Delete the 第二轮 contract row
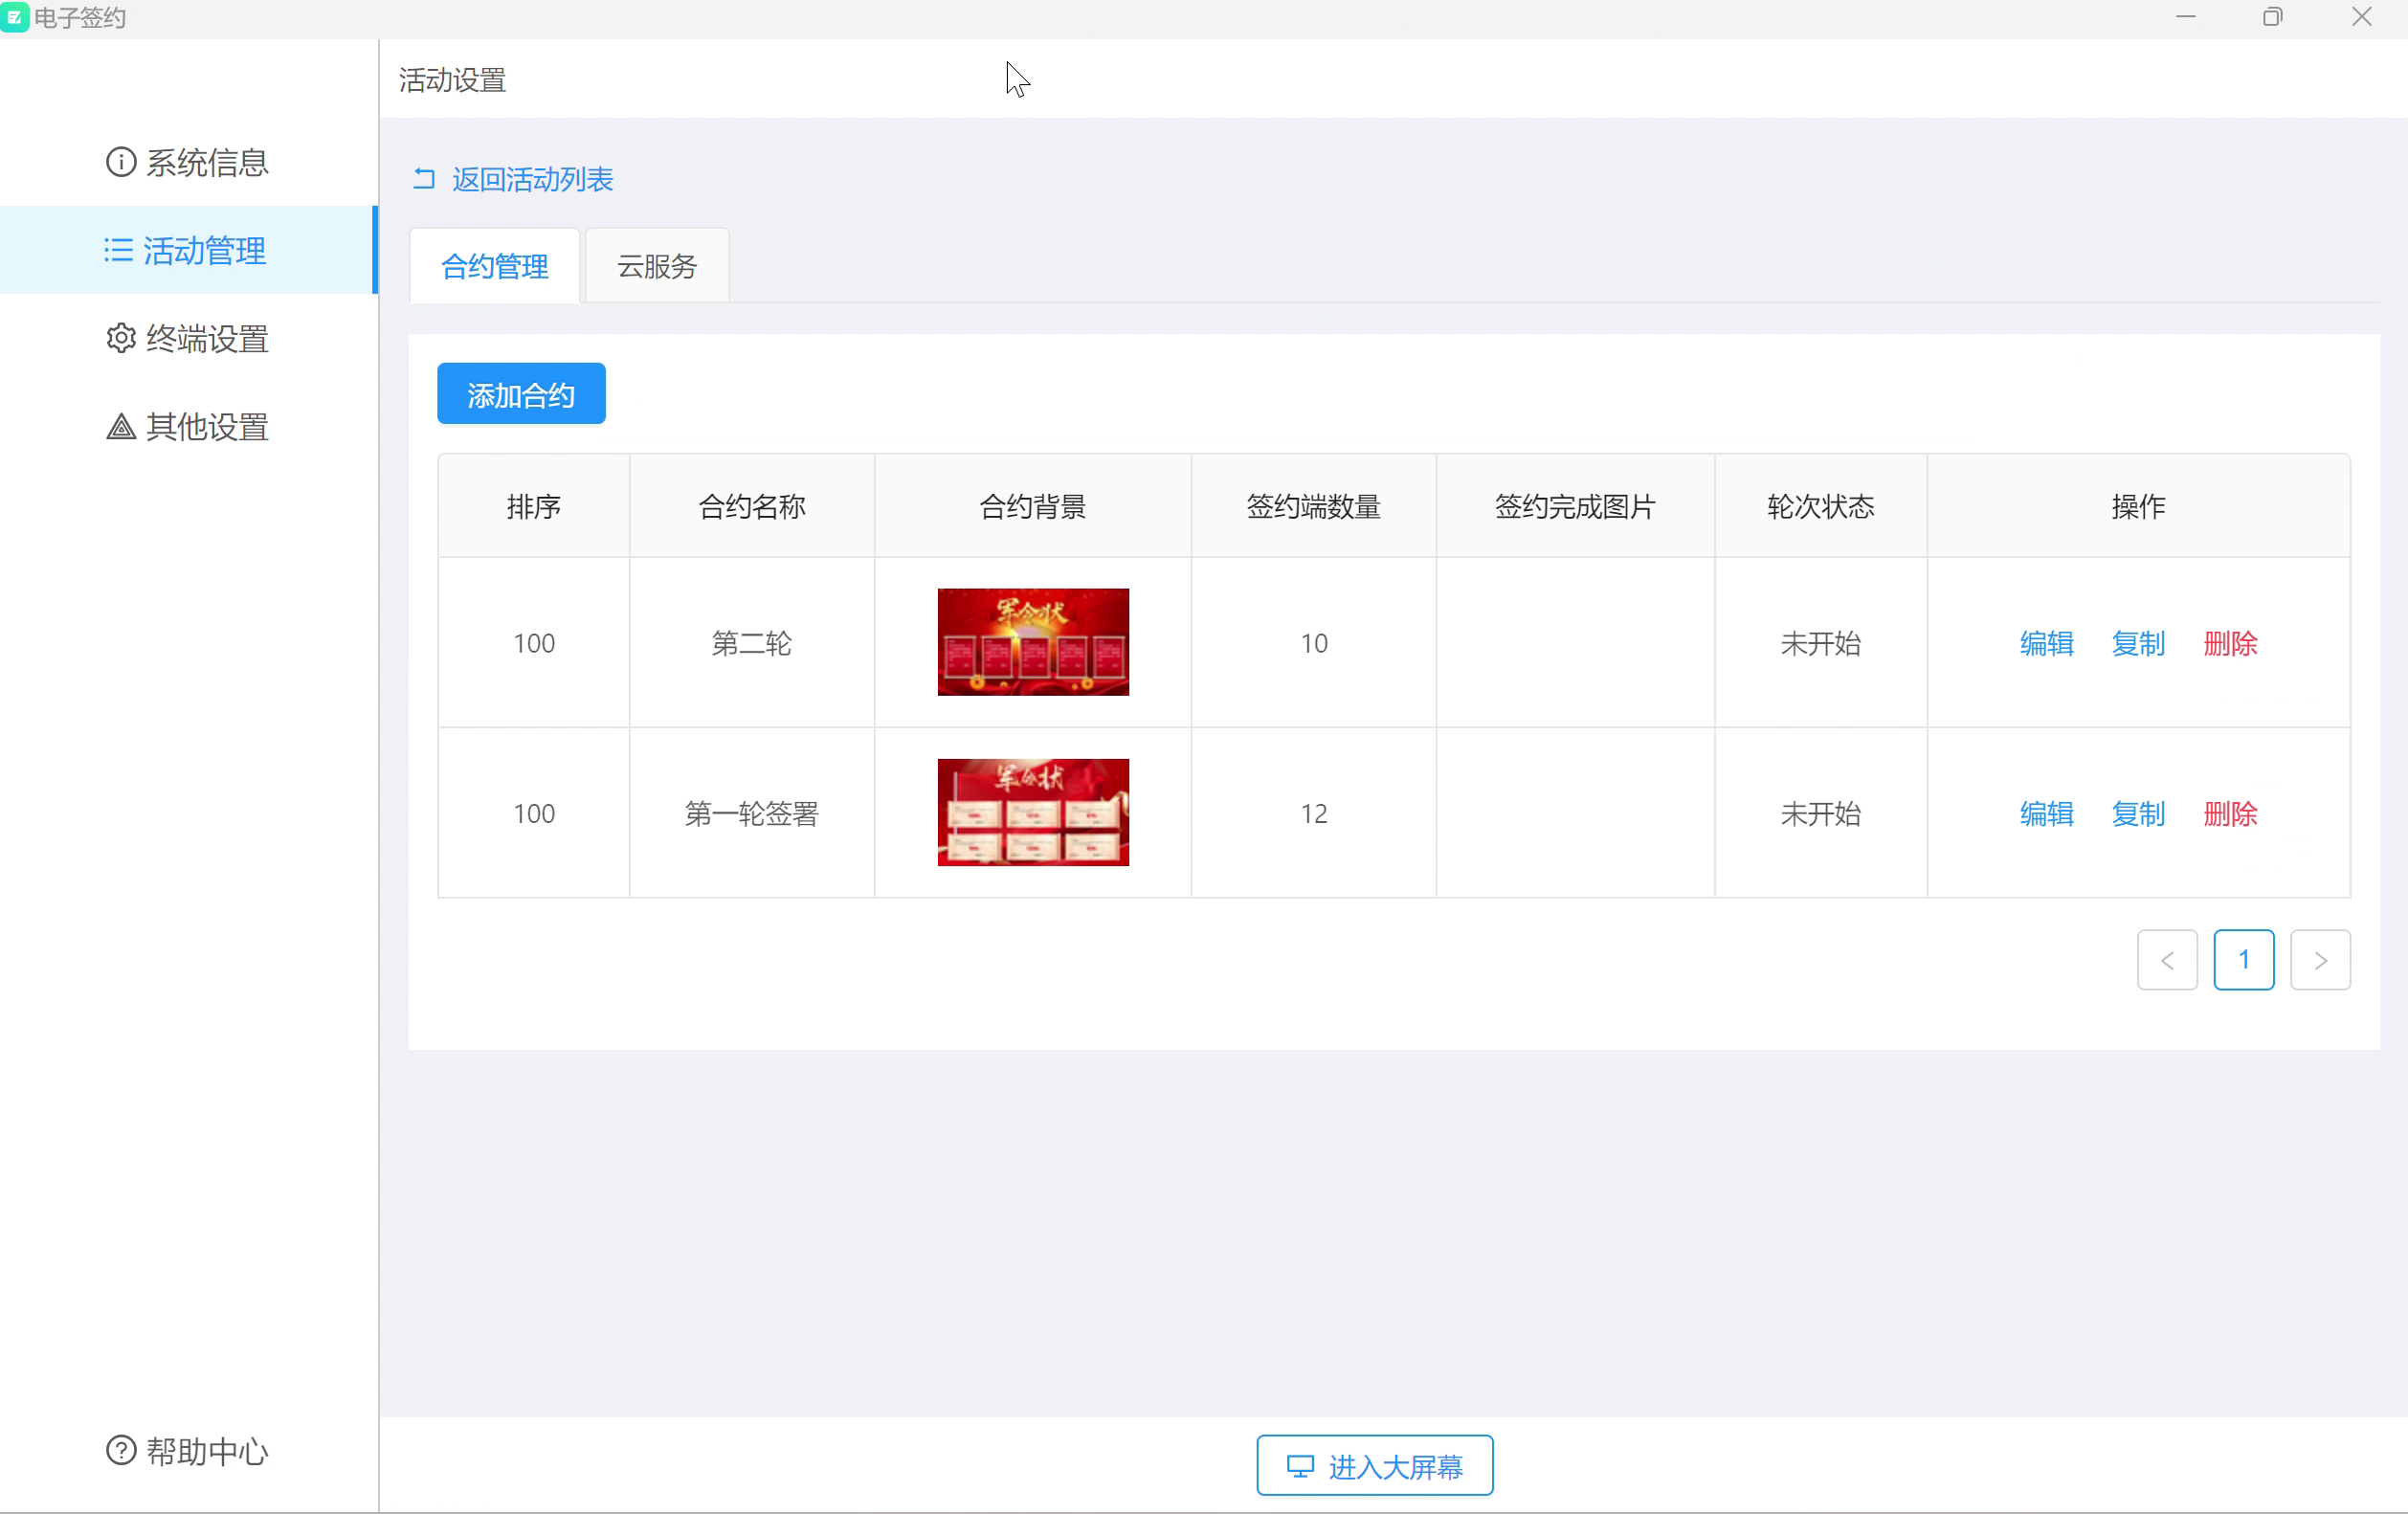 click(x=2230, y=643)
